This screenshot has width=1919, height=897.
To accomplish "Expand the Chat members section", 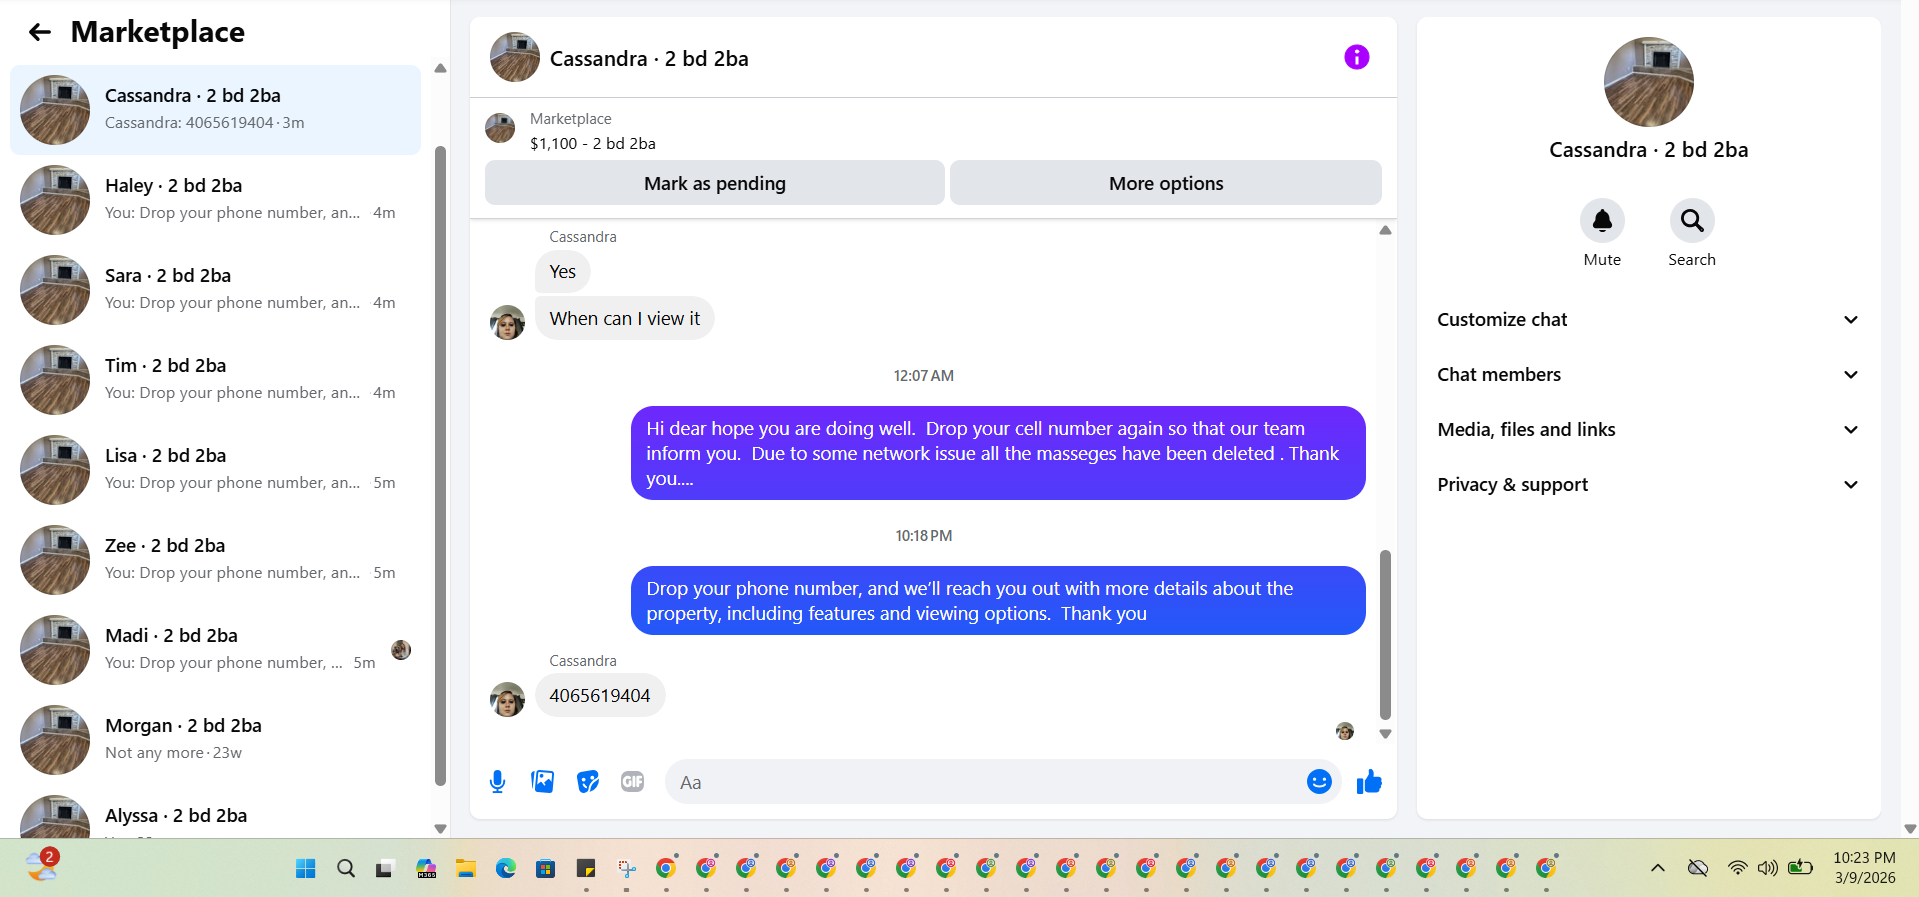I will (1648, 375).
